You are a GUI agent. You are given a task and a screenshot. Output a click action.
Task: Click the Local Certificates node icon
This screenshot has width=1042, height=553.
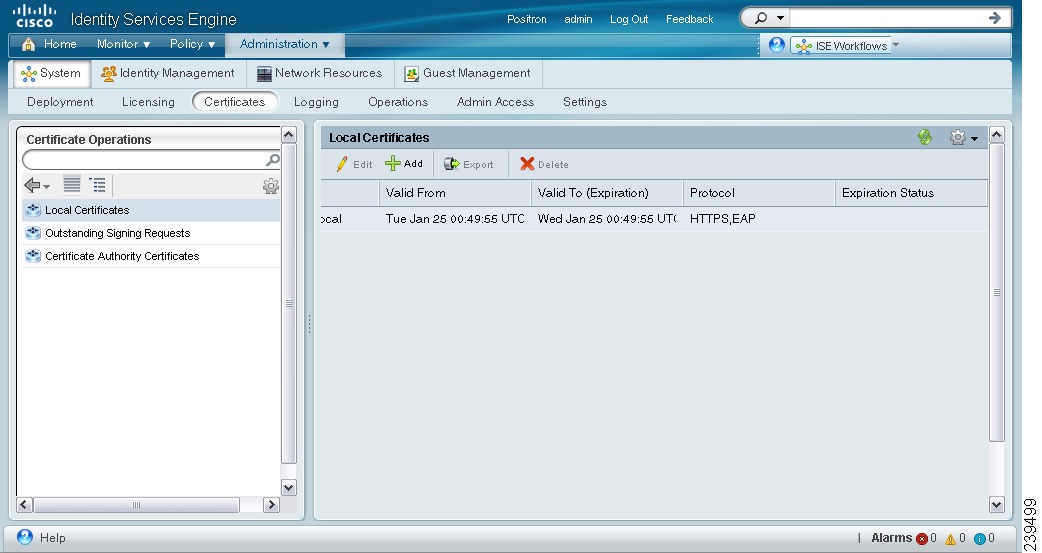[33, 210]
